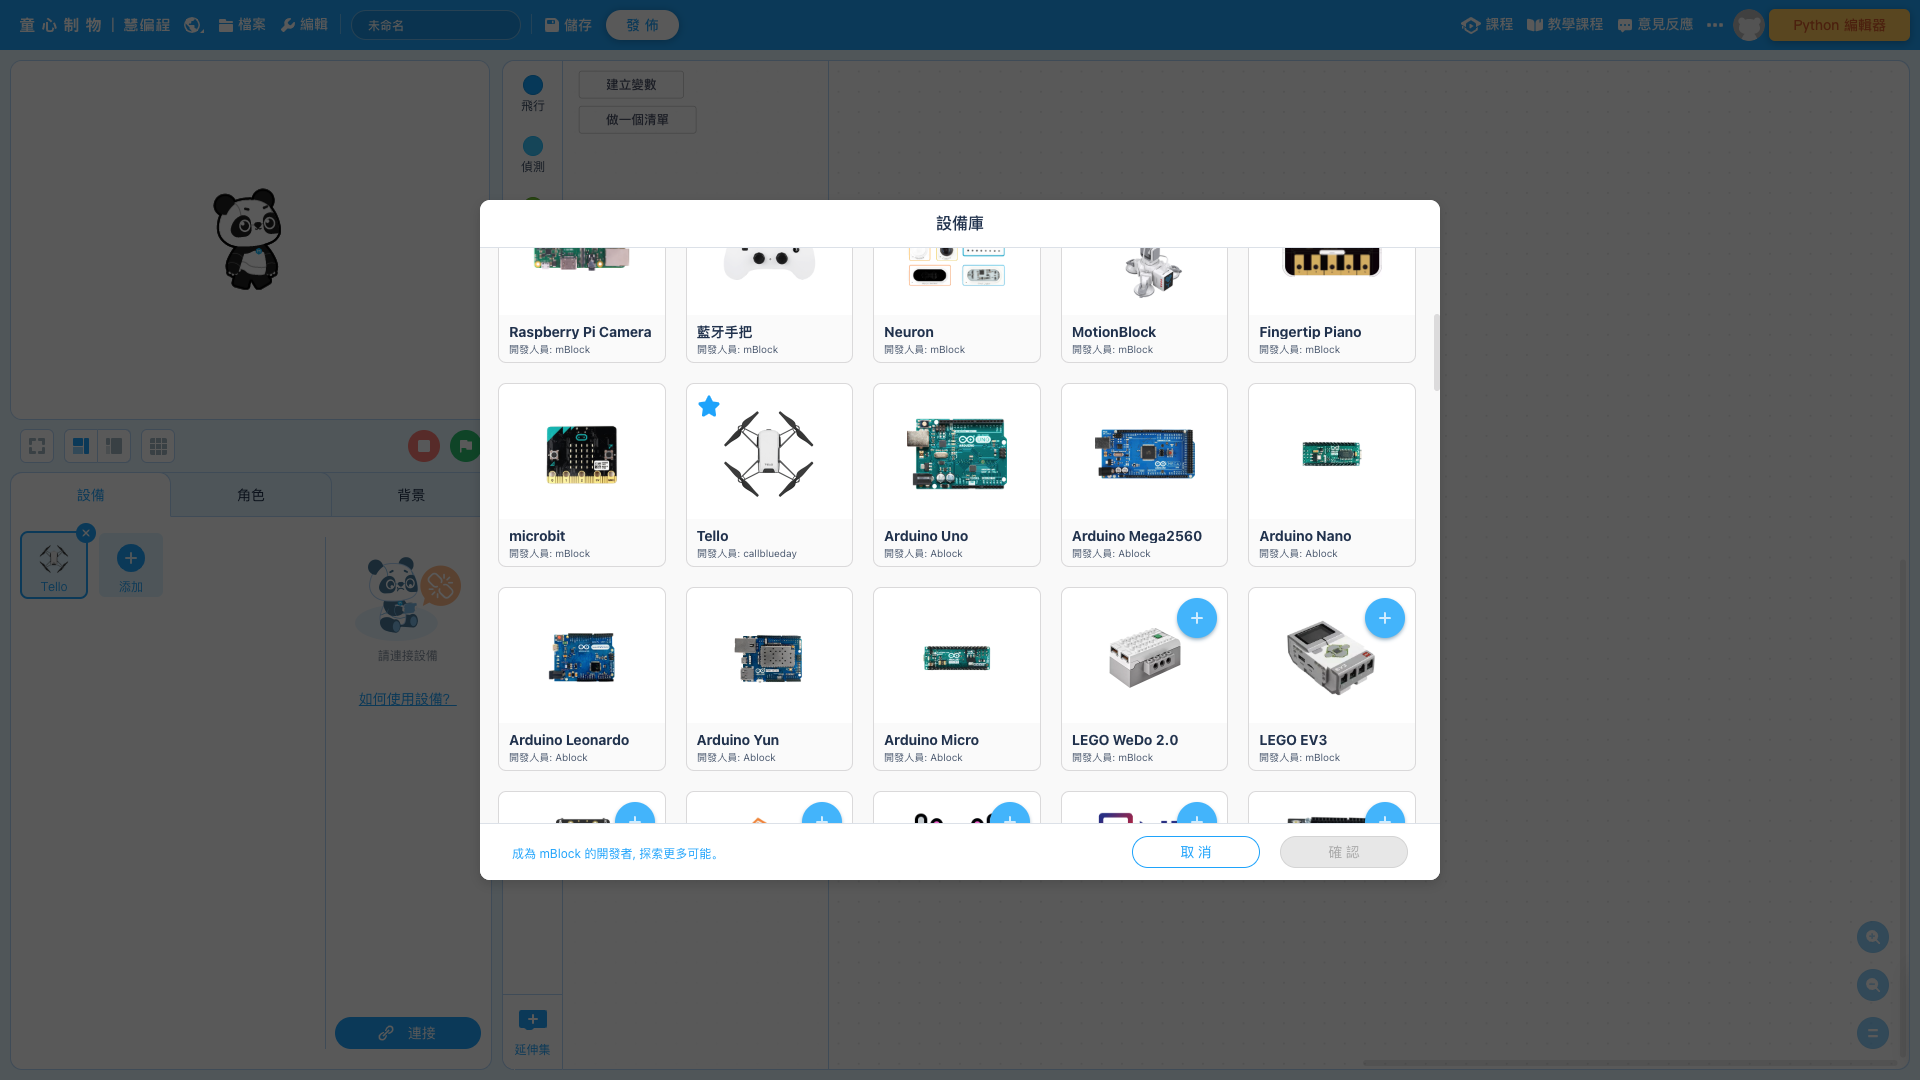
Task: Add the LEGO WeDo 2.0 device with the plus icon
Action: pyautogui.click(x=1196, y=618)
